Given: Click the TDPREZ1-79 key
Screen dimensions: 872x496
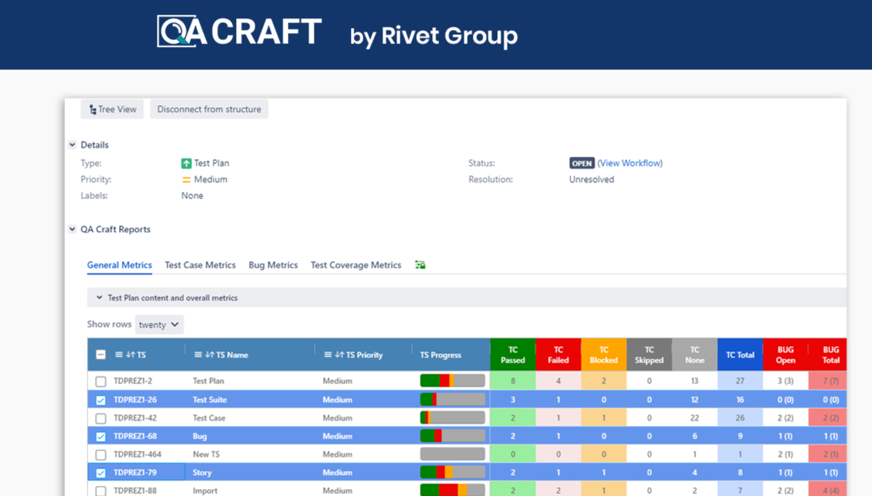Looking at the screenshot, I should coord(135,473).
